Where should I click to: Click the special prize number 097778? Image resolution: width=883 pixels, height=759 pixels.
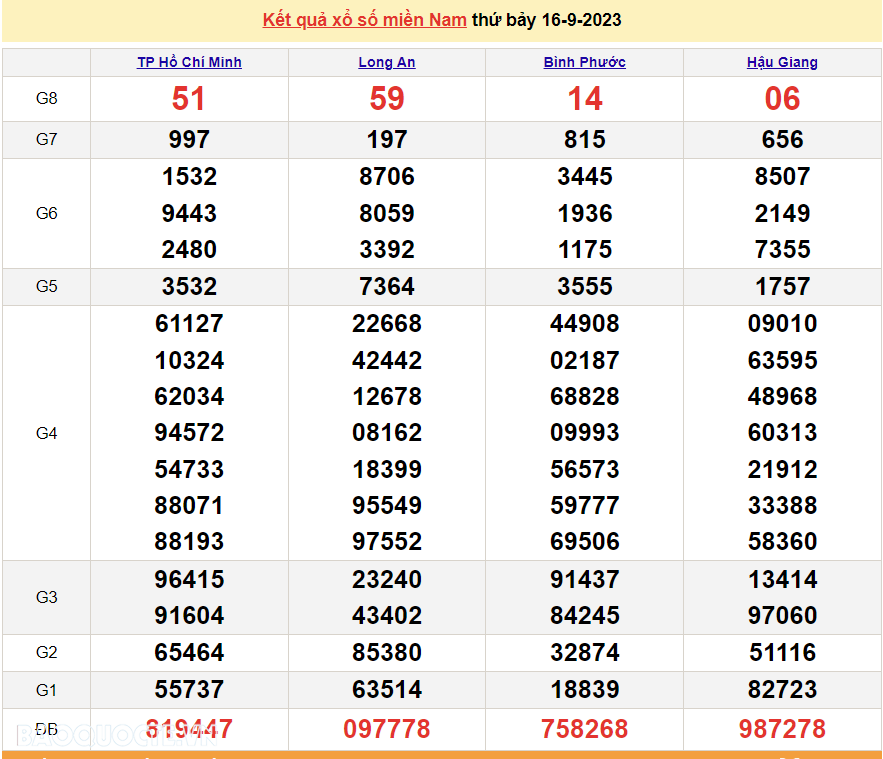coord(387,729)
